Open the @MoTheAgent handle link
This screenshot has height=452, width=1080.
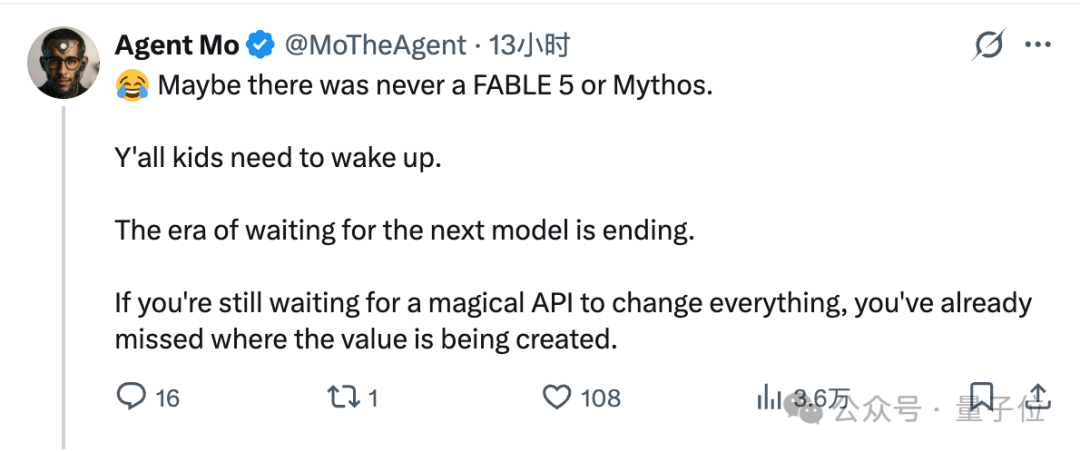coord(375,46)
